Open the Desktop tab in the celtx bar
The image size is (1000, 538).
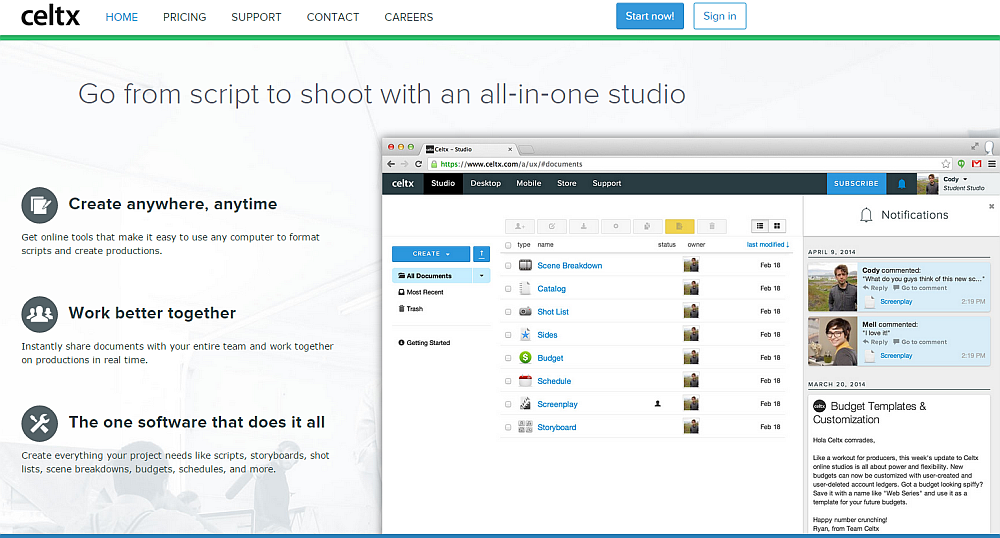485,184
